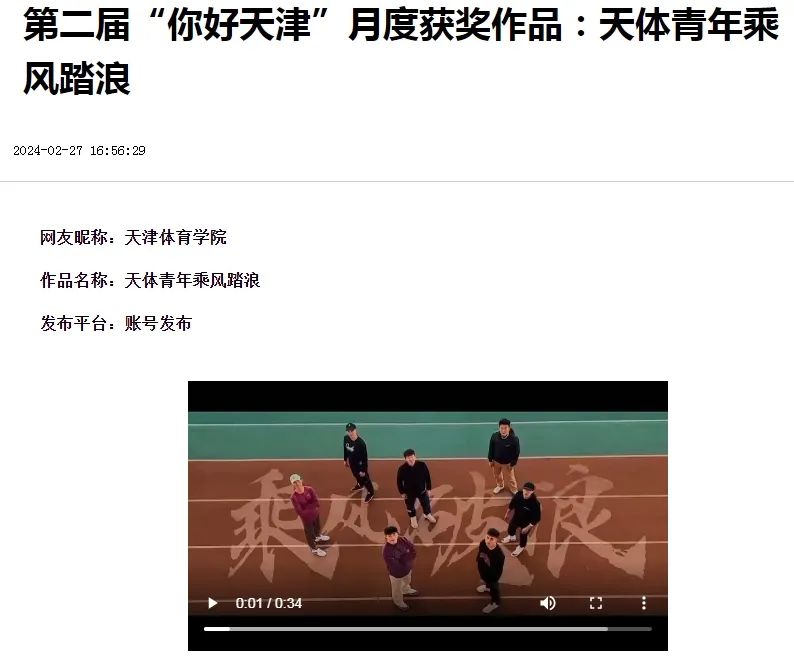Enter fullscreen mode for the video
The image size is (794, 661).
pyautogui.click(x=596, y=603)
